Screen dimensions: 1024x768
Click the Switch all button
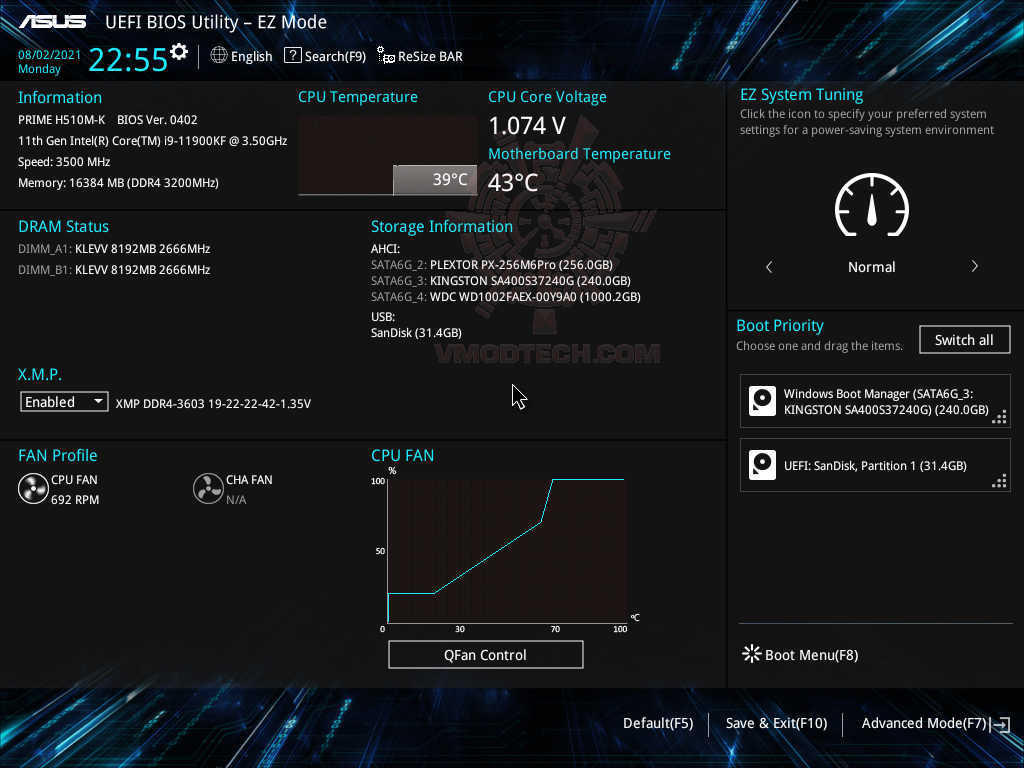point(965,340)
